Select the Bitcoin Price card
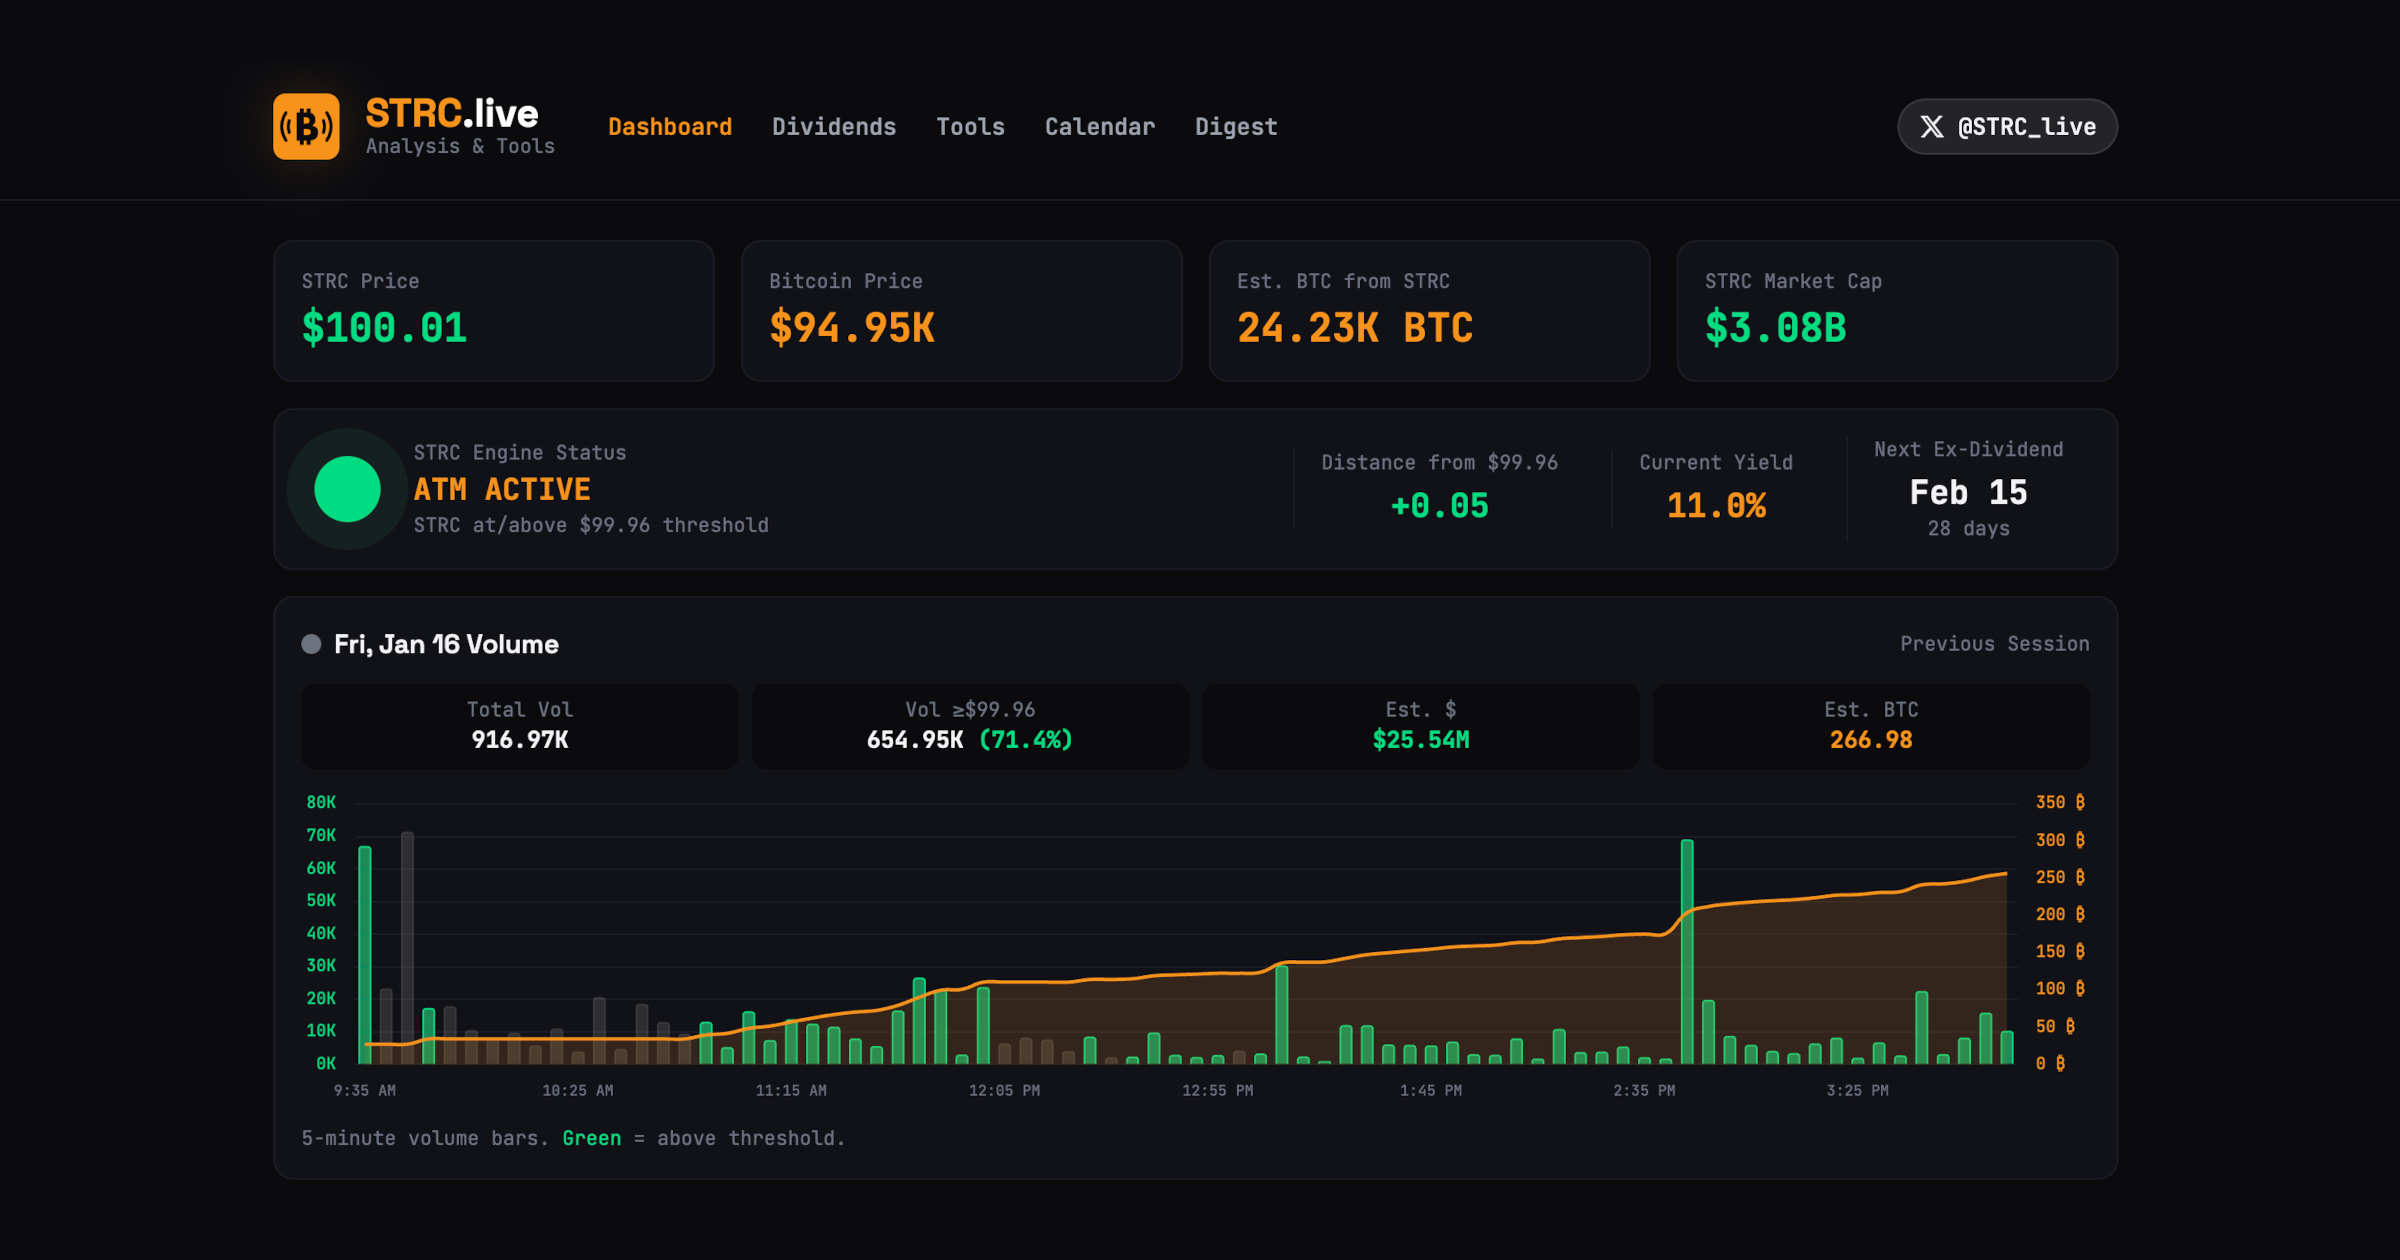Viewport: 2400px width, 1260px height. pos(961,310)
